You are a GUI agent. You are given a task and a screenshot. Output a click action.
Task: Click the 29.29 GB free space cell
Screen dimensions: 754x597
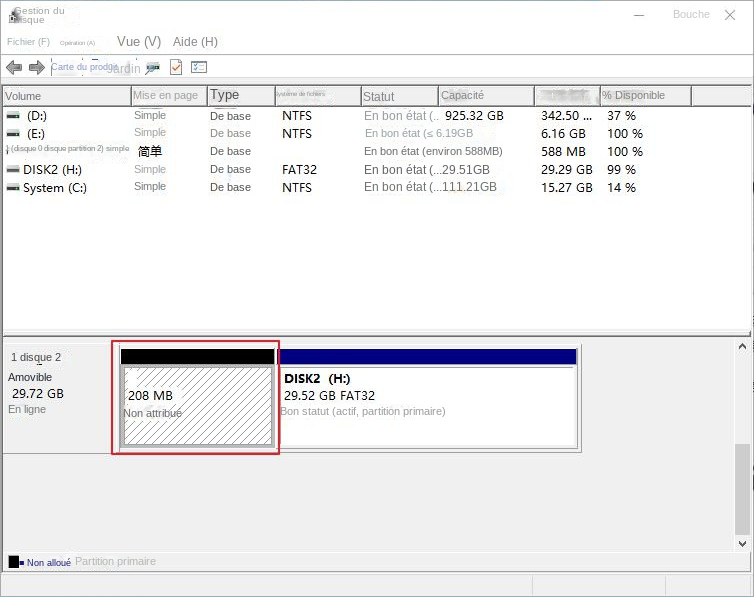tap(566, 170)
